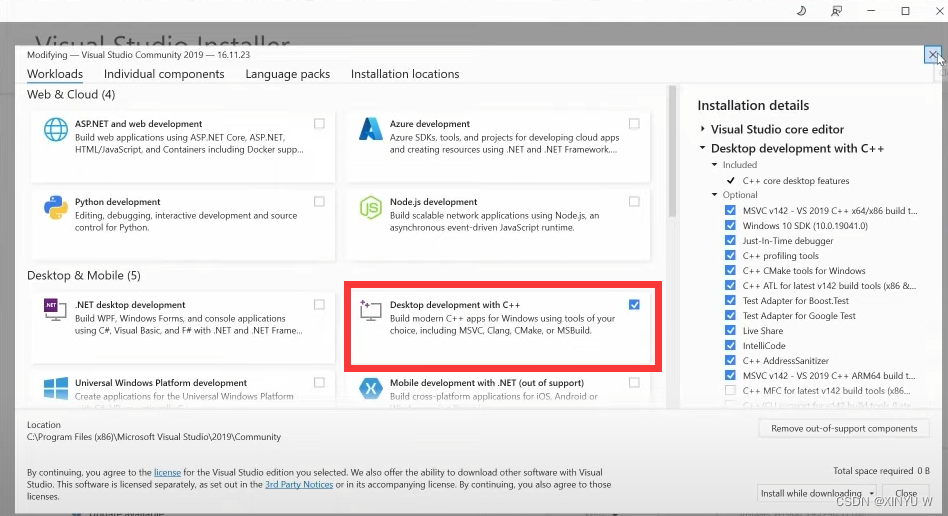948x516 pixels.
Task: Check Universal Windows Platform development workload
Action: [319, 382]
